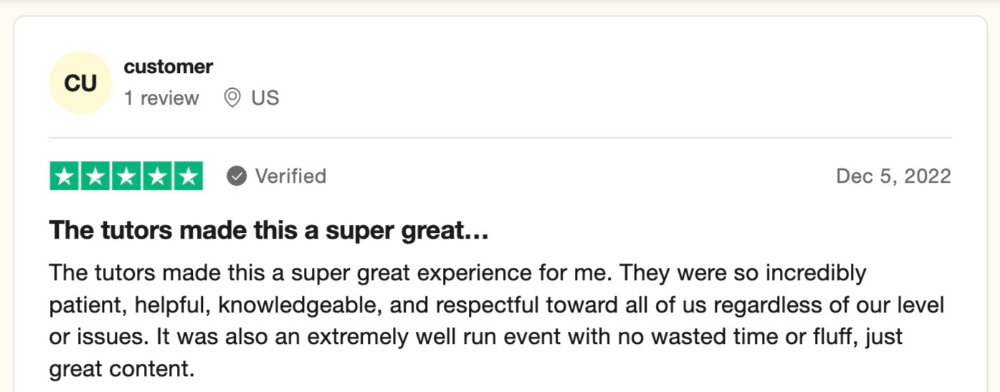
Task: Click the third green rating star
Action: 126,176
